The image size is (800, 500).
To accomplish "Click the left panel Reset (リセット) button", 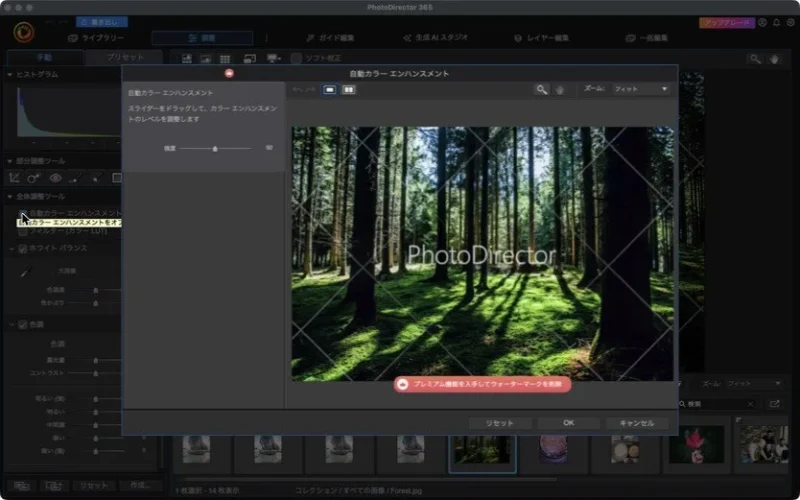I will (94, 486).
